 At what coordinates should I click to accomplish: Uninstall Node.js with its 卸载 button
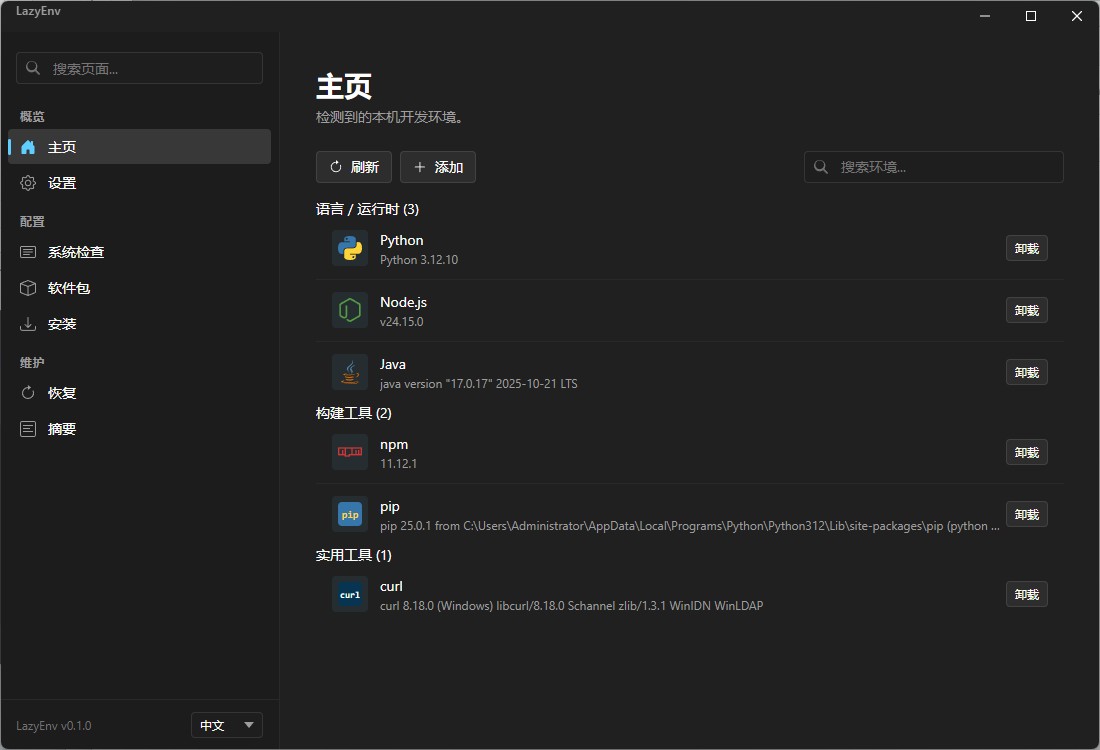pyautogui.click(x=1026, y=310)
